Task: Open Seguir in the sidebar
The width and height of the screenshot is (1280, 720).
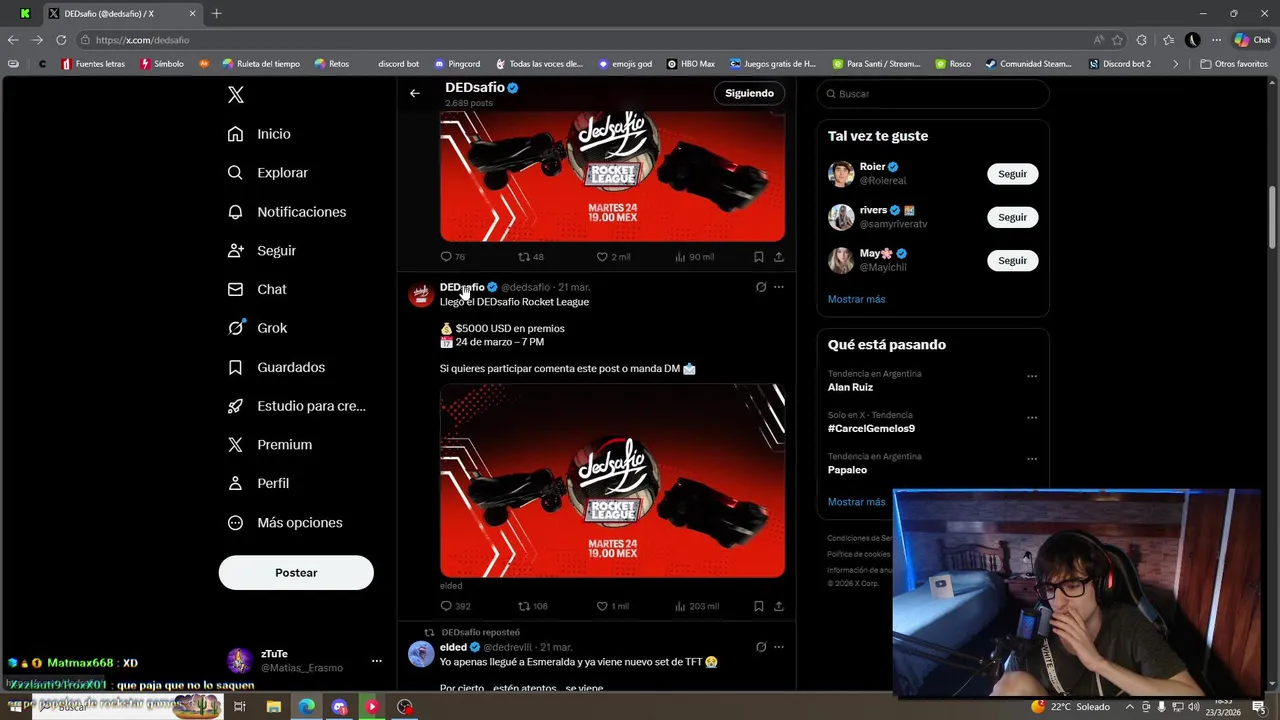Action: click(x=261, y=251)
